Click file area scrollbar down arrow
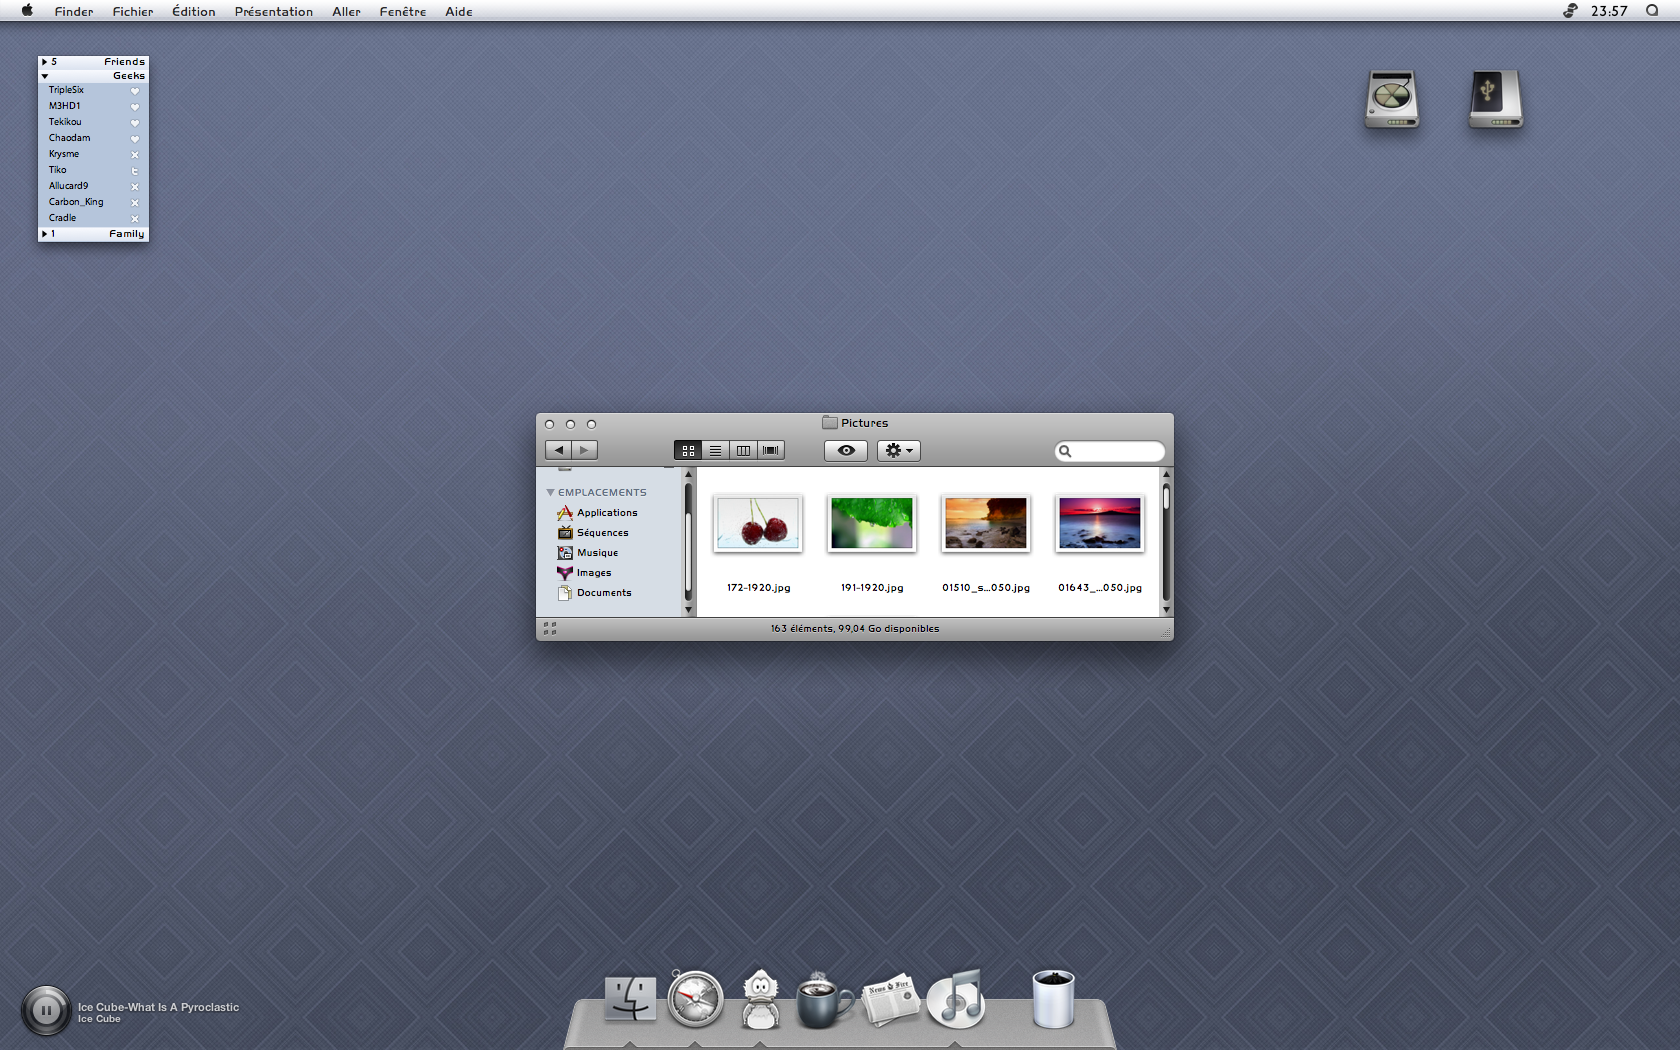The height and width of the screenshot is (1050, 1680). pos(1166,609)
